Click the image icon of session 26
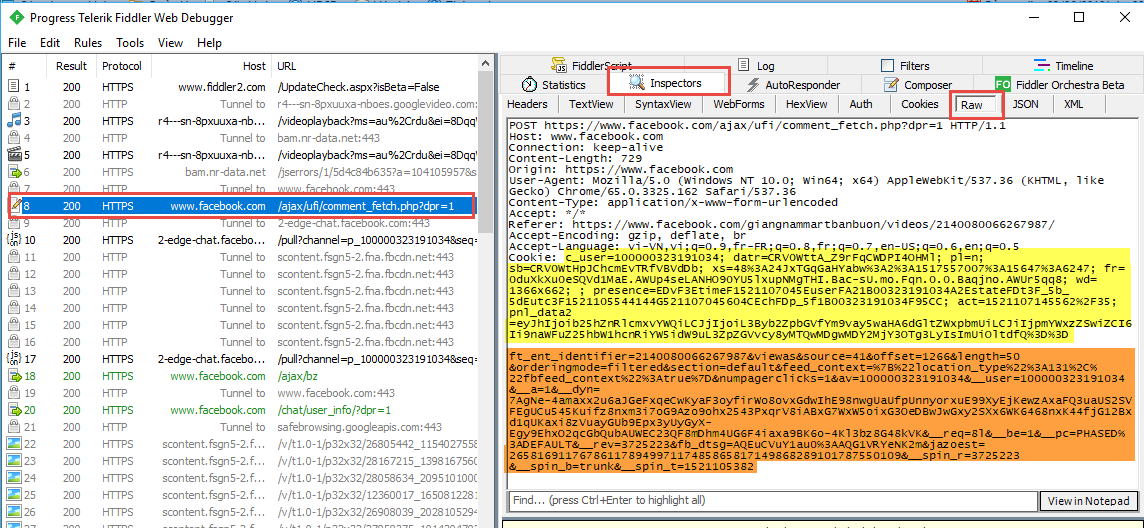1144x528 pixels. click(x=13, y=511)
